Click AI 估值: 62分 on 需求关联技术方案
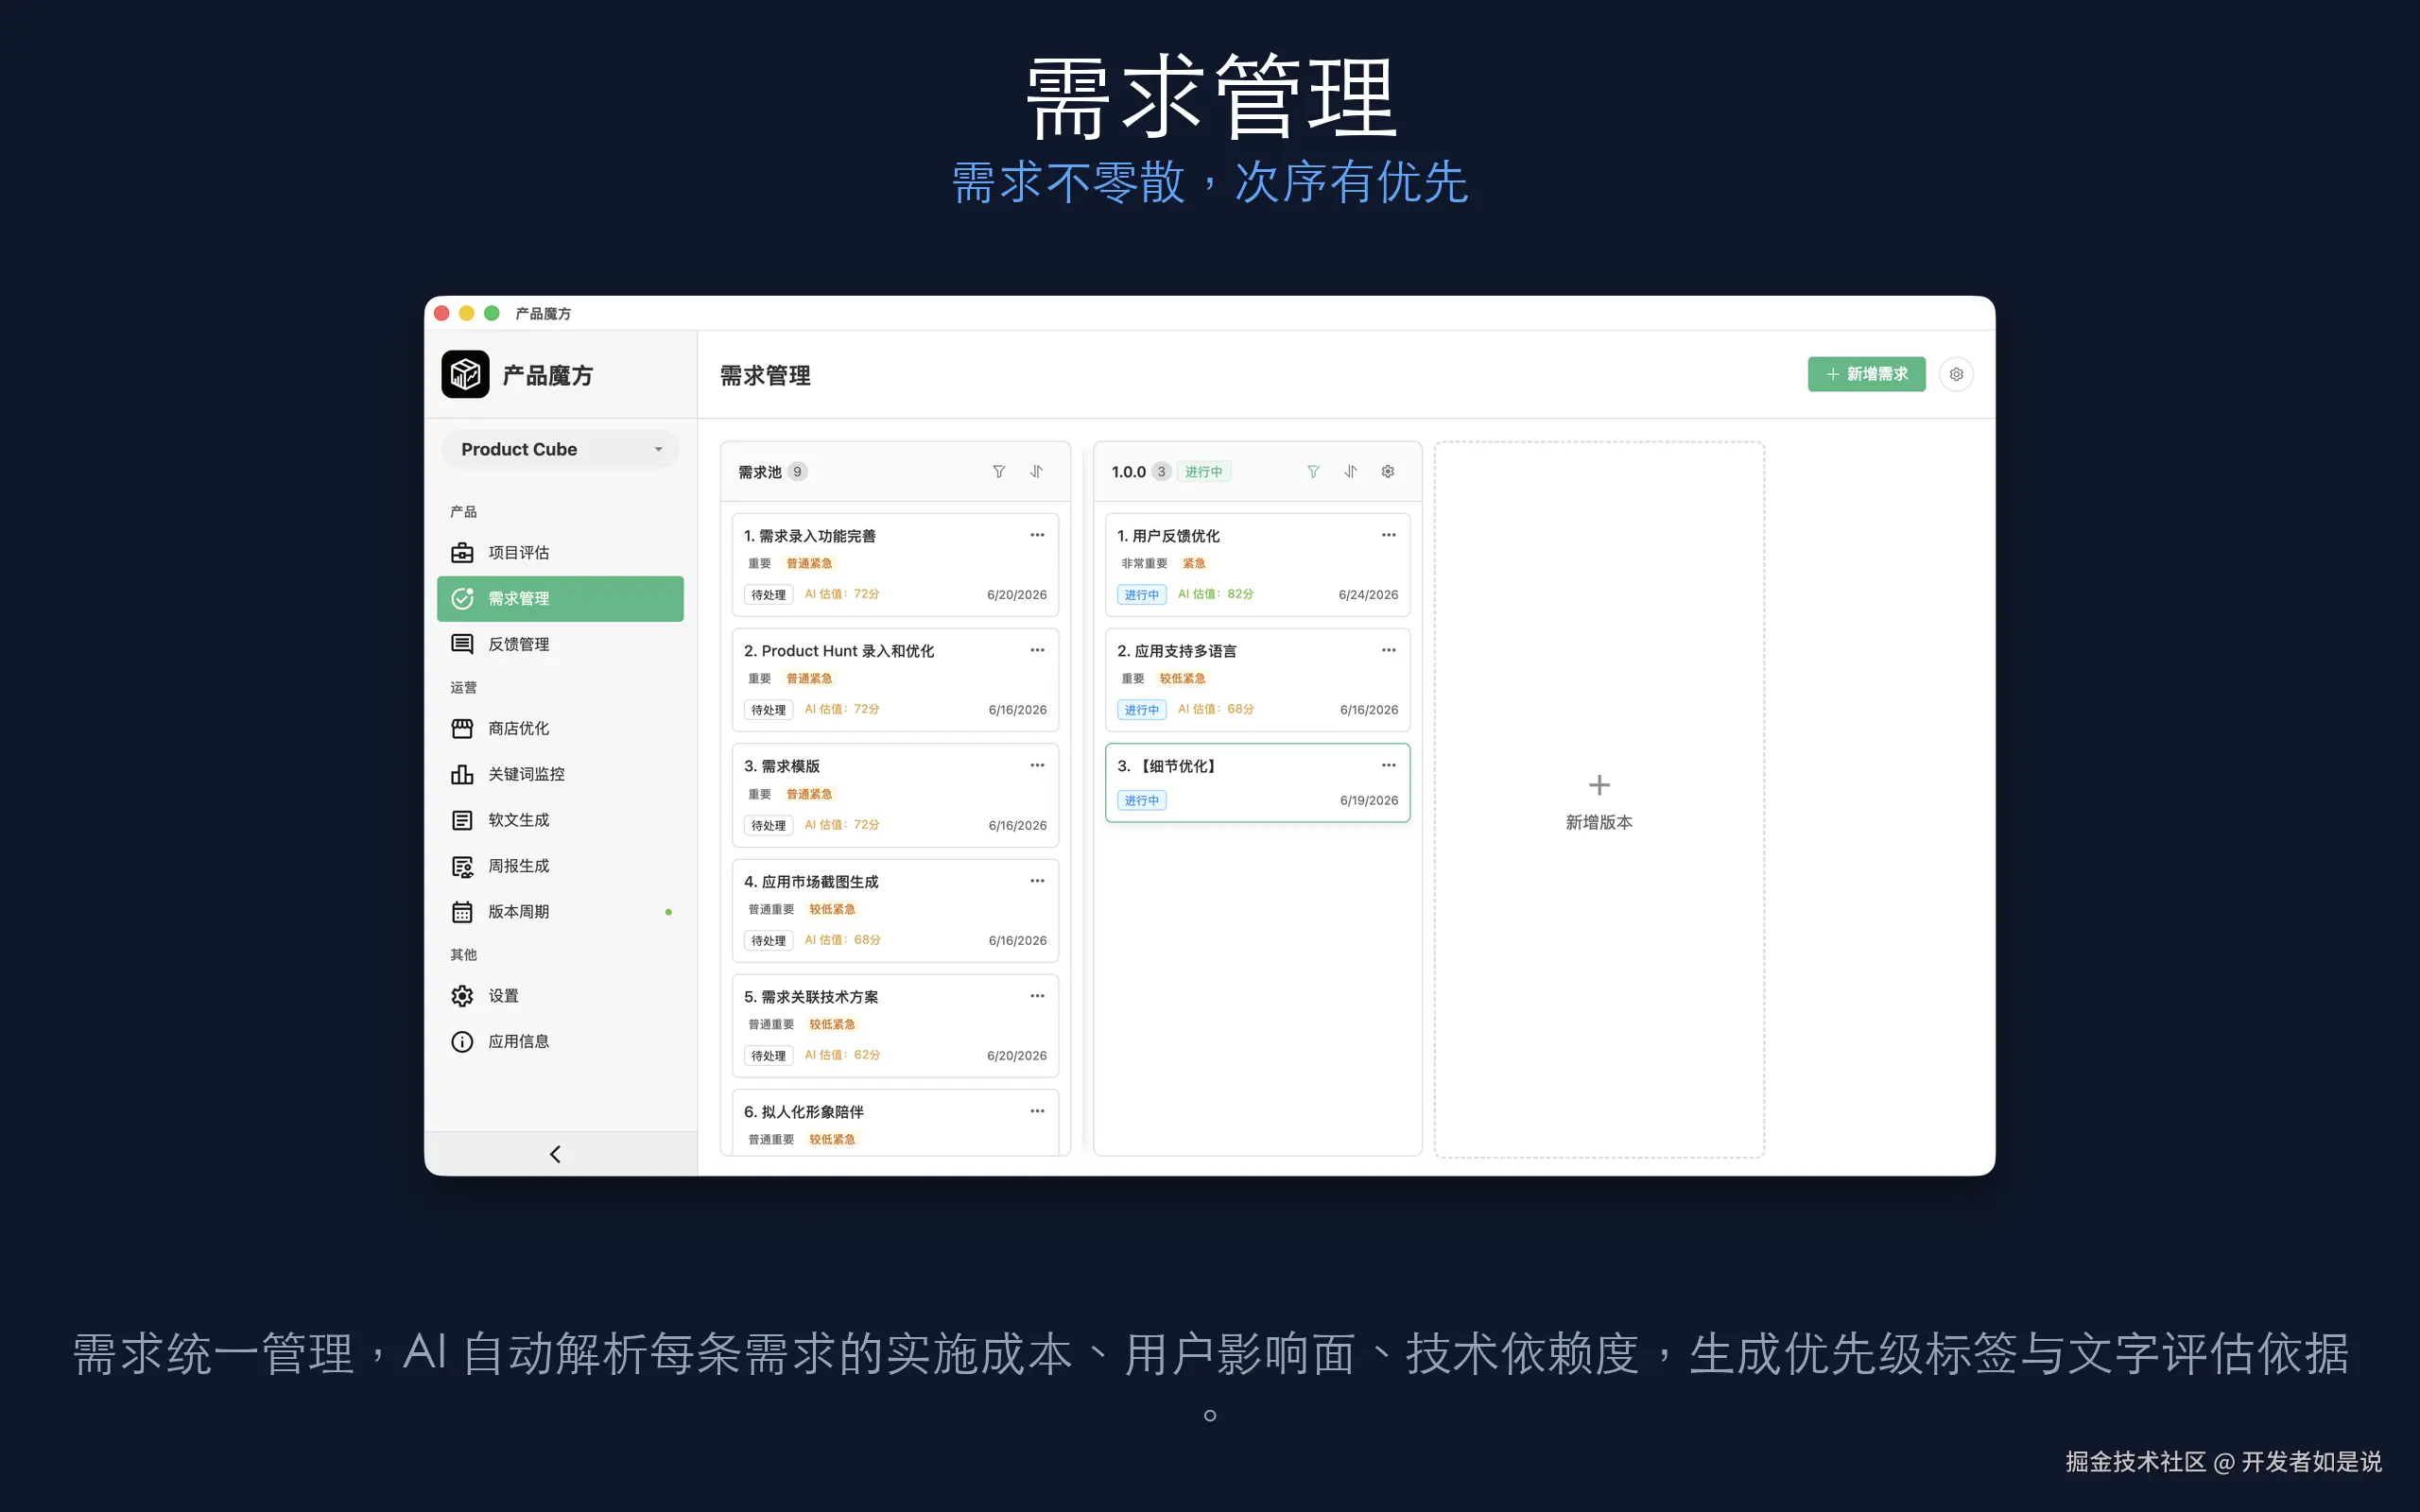Image resolution: width=2420 pixels, height=1512 pixels. [x=842, y=1055]
